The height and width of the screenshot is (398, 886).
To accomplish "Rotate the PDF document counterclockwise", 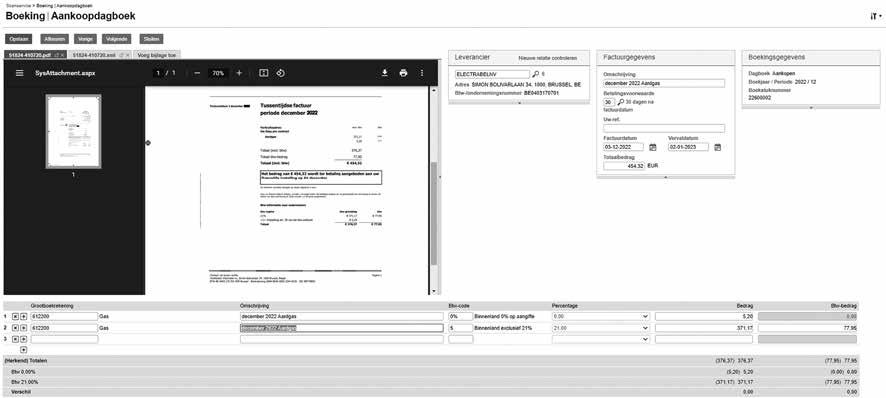I will coord(280,73).
